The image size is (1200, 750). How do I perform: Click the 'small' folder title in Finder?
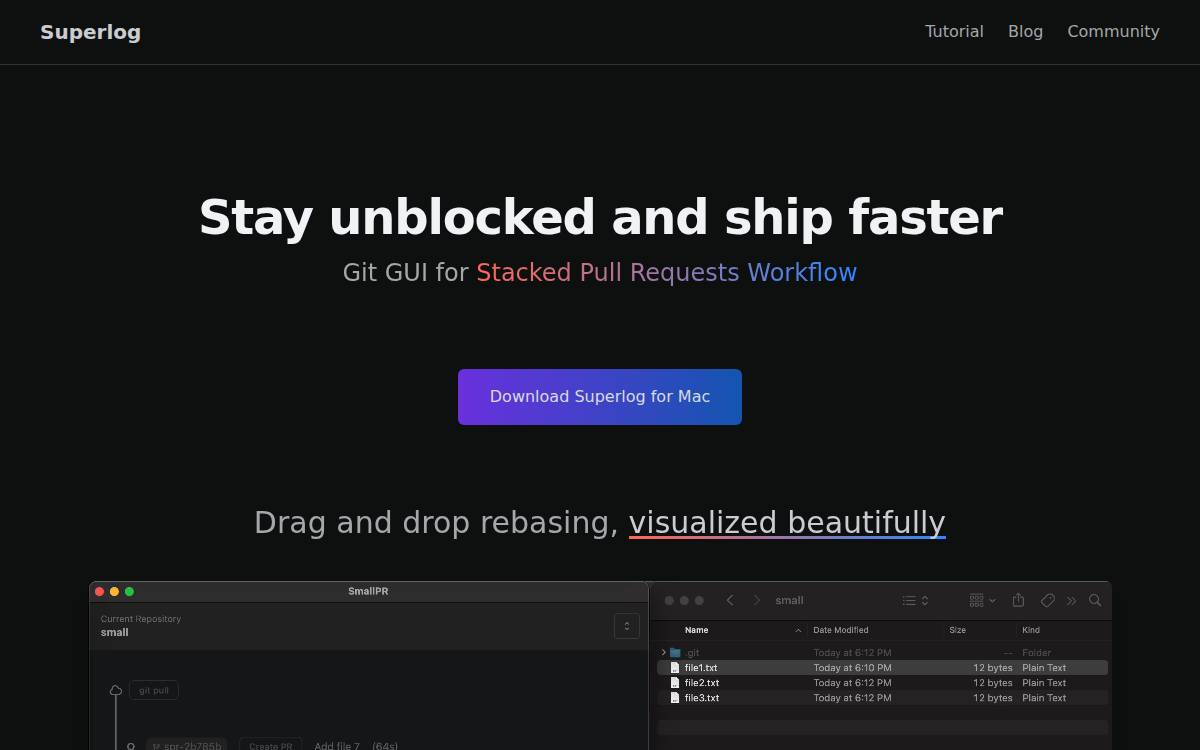coord(789,600)
